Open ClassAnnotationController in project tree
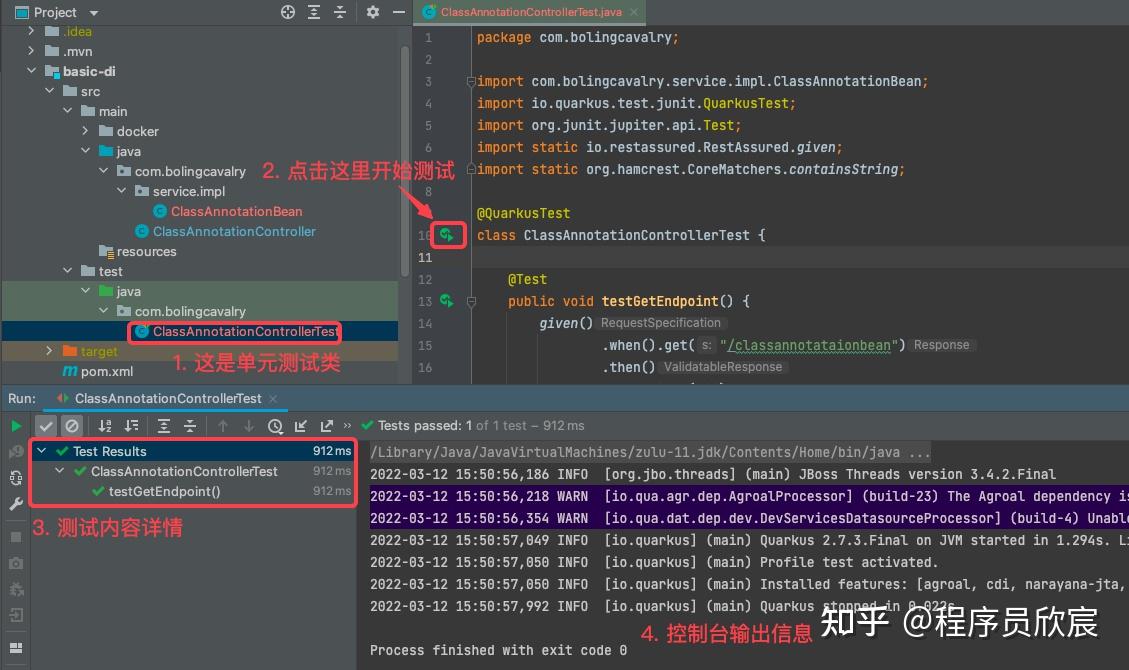Viewport: 1129px width, 670px height. point(234,232)
